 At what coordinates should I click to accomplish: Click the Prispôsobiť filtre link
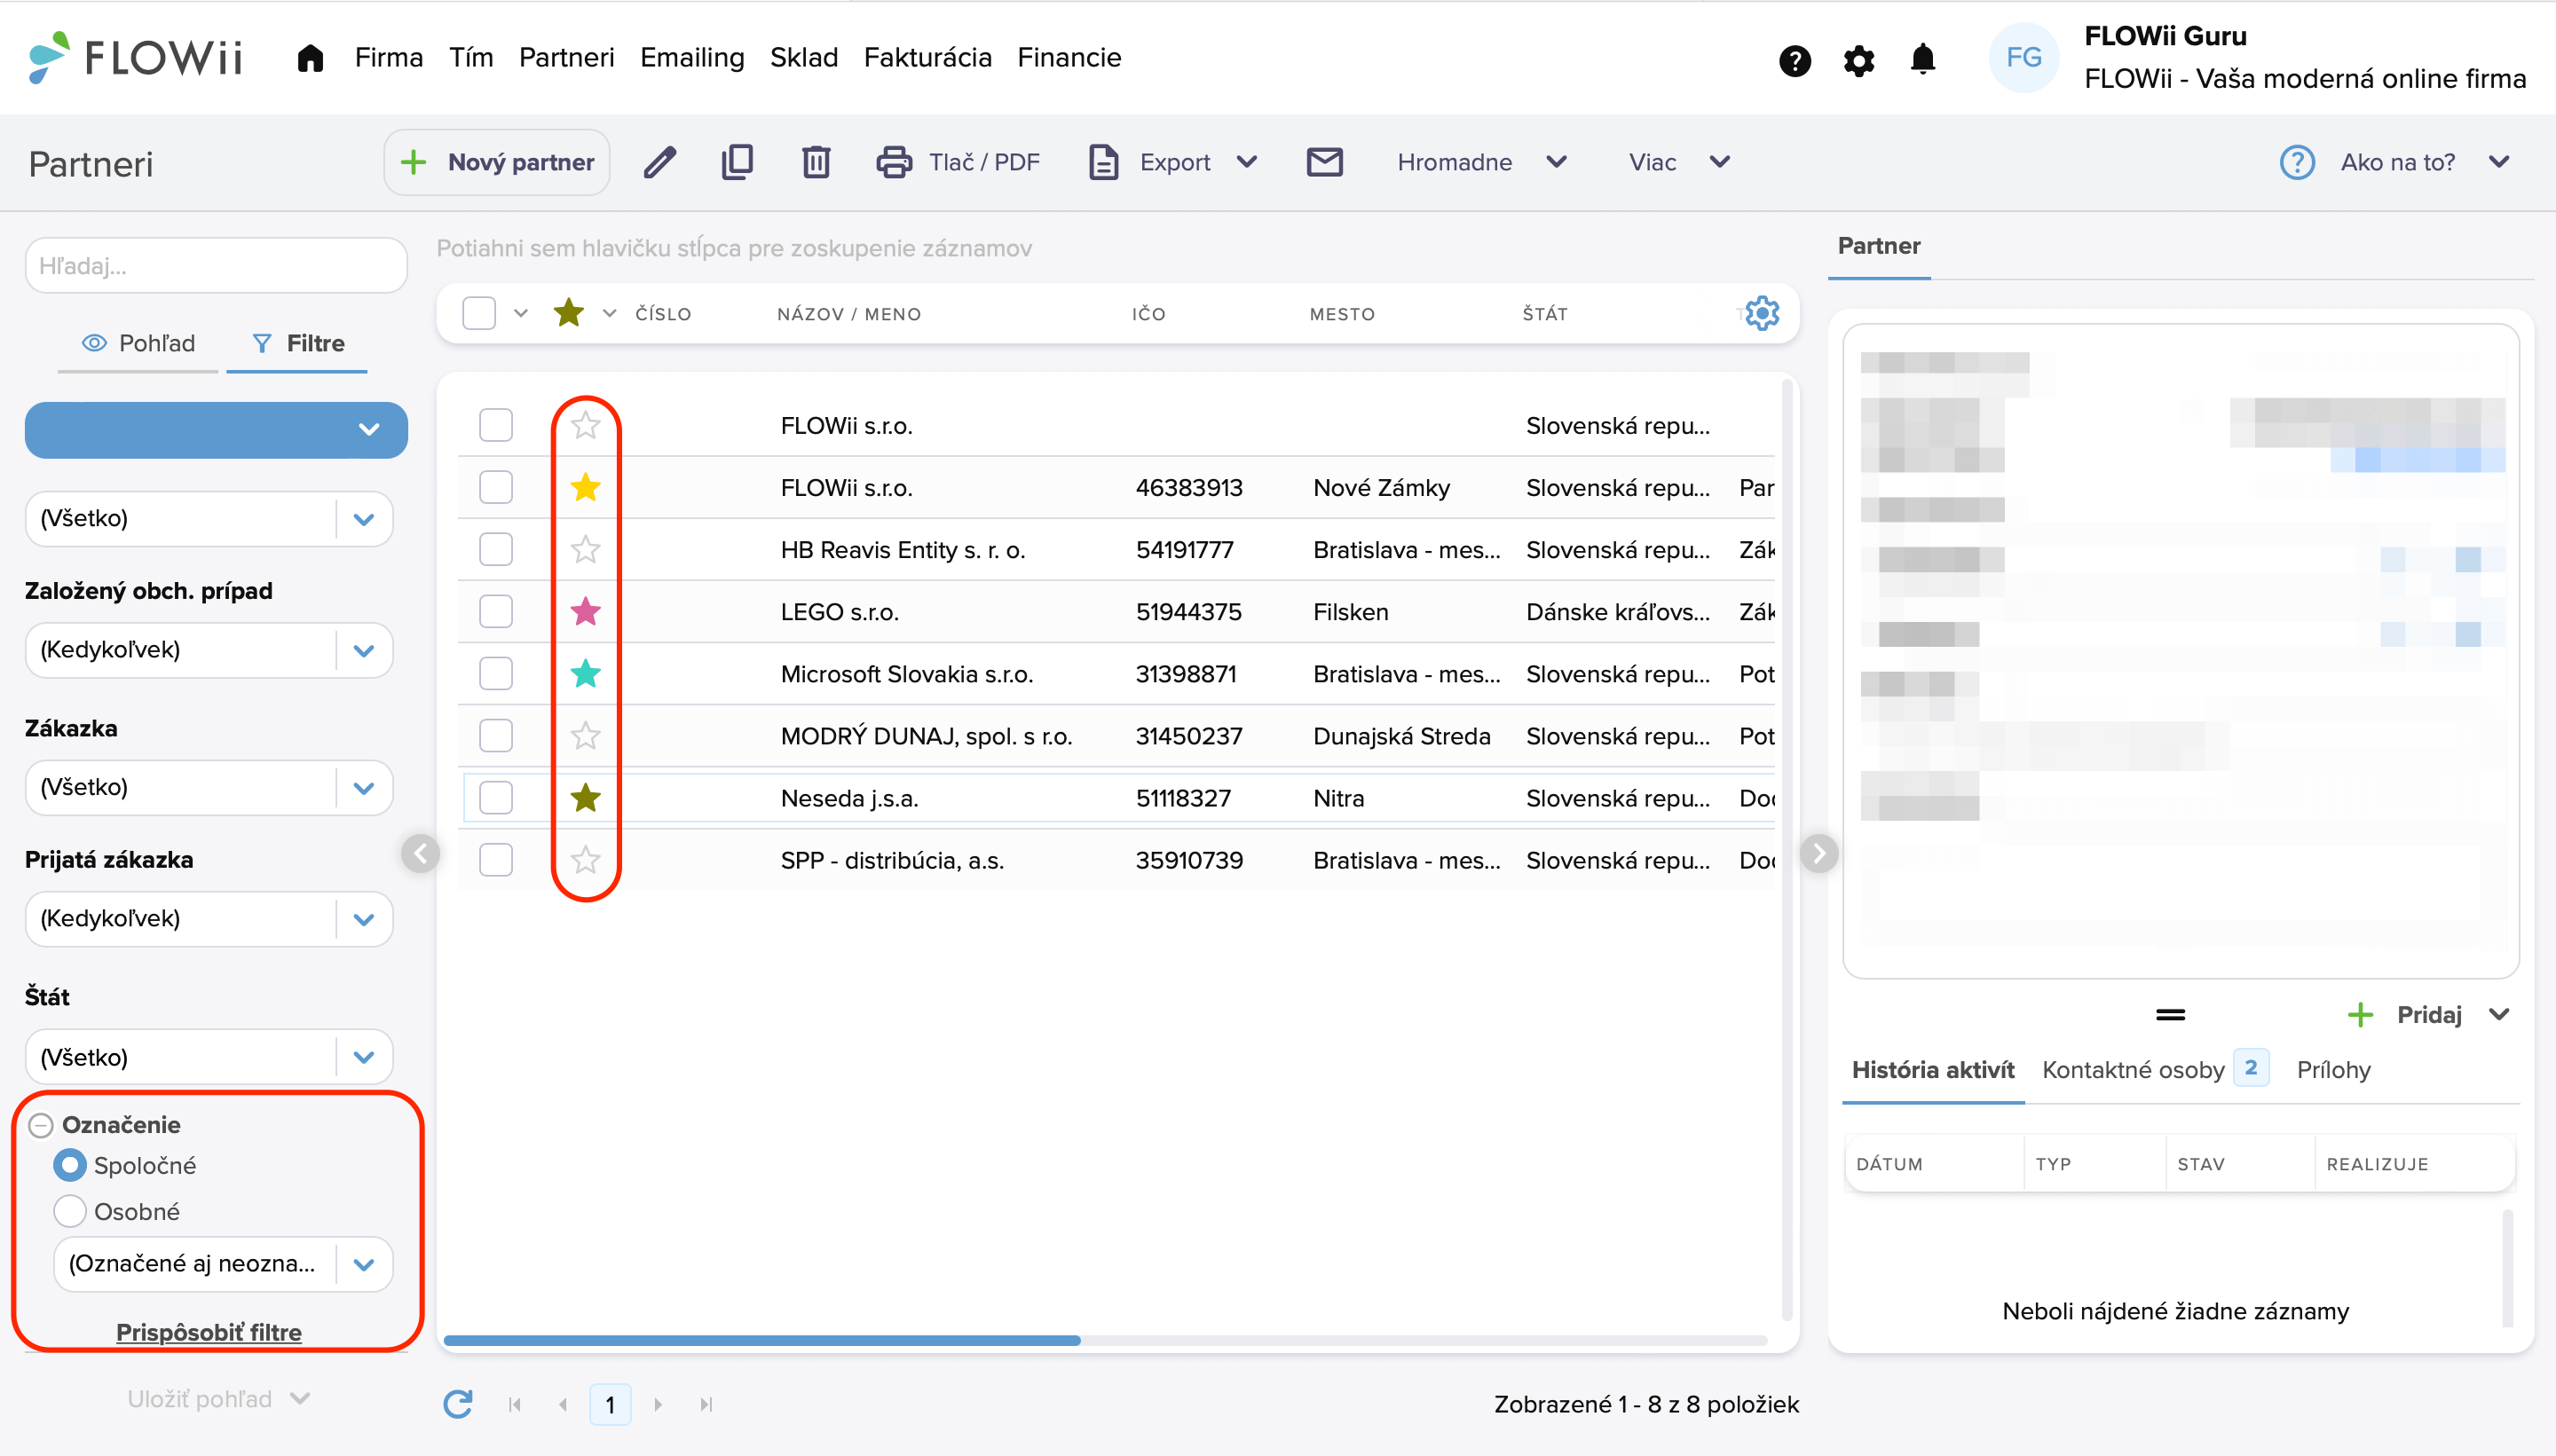point(208,1332)
